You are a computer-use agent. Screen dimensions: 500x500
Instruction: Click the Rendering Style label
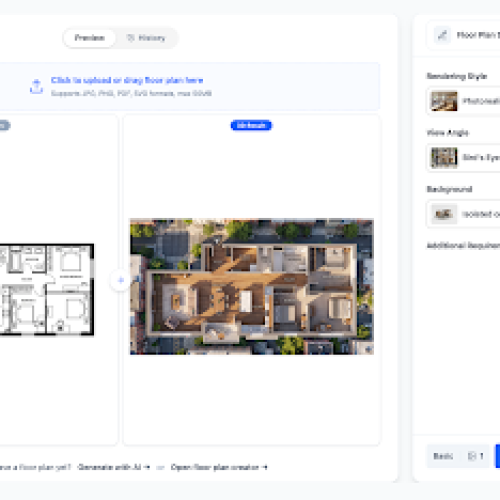[x=457, y=76]
